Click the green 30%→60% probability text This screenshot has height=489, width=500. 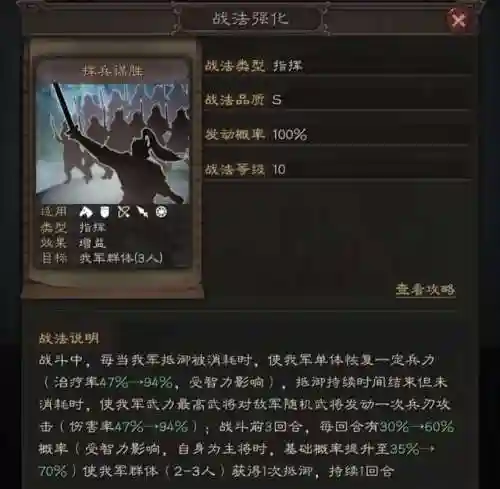click(x=417, y=427)
